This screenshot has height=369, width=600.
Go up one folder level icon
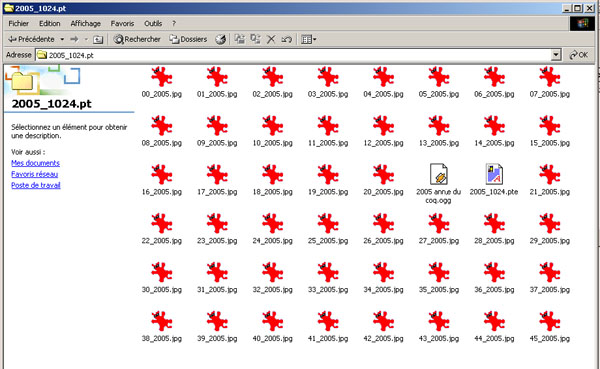[98, 39]
